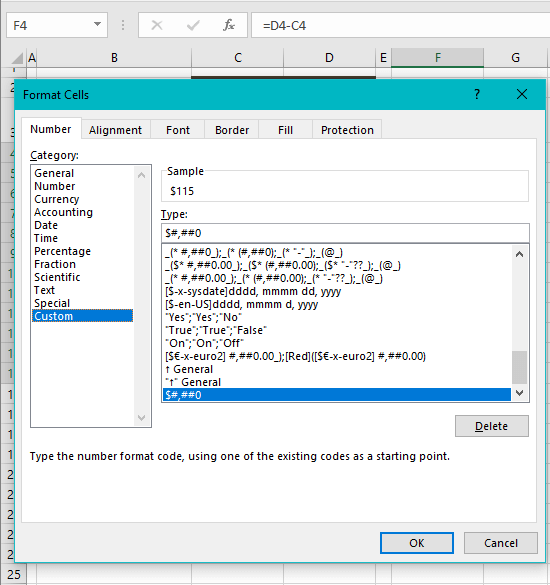This screenshot has height=585, width=550.
Task: Click the Insert Function fx icon
Action: point(229,25)
